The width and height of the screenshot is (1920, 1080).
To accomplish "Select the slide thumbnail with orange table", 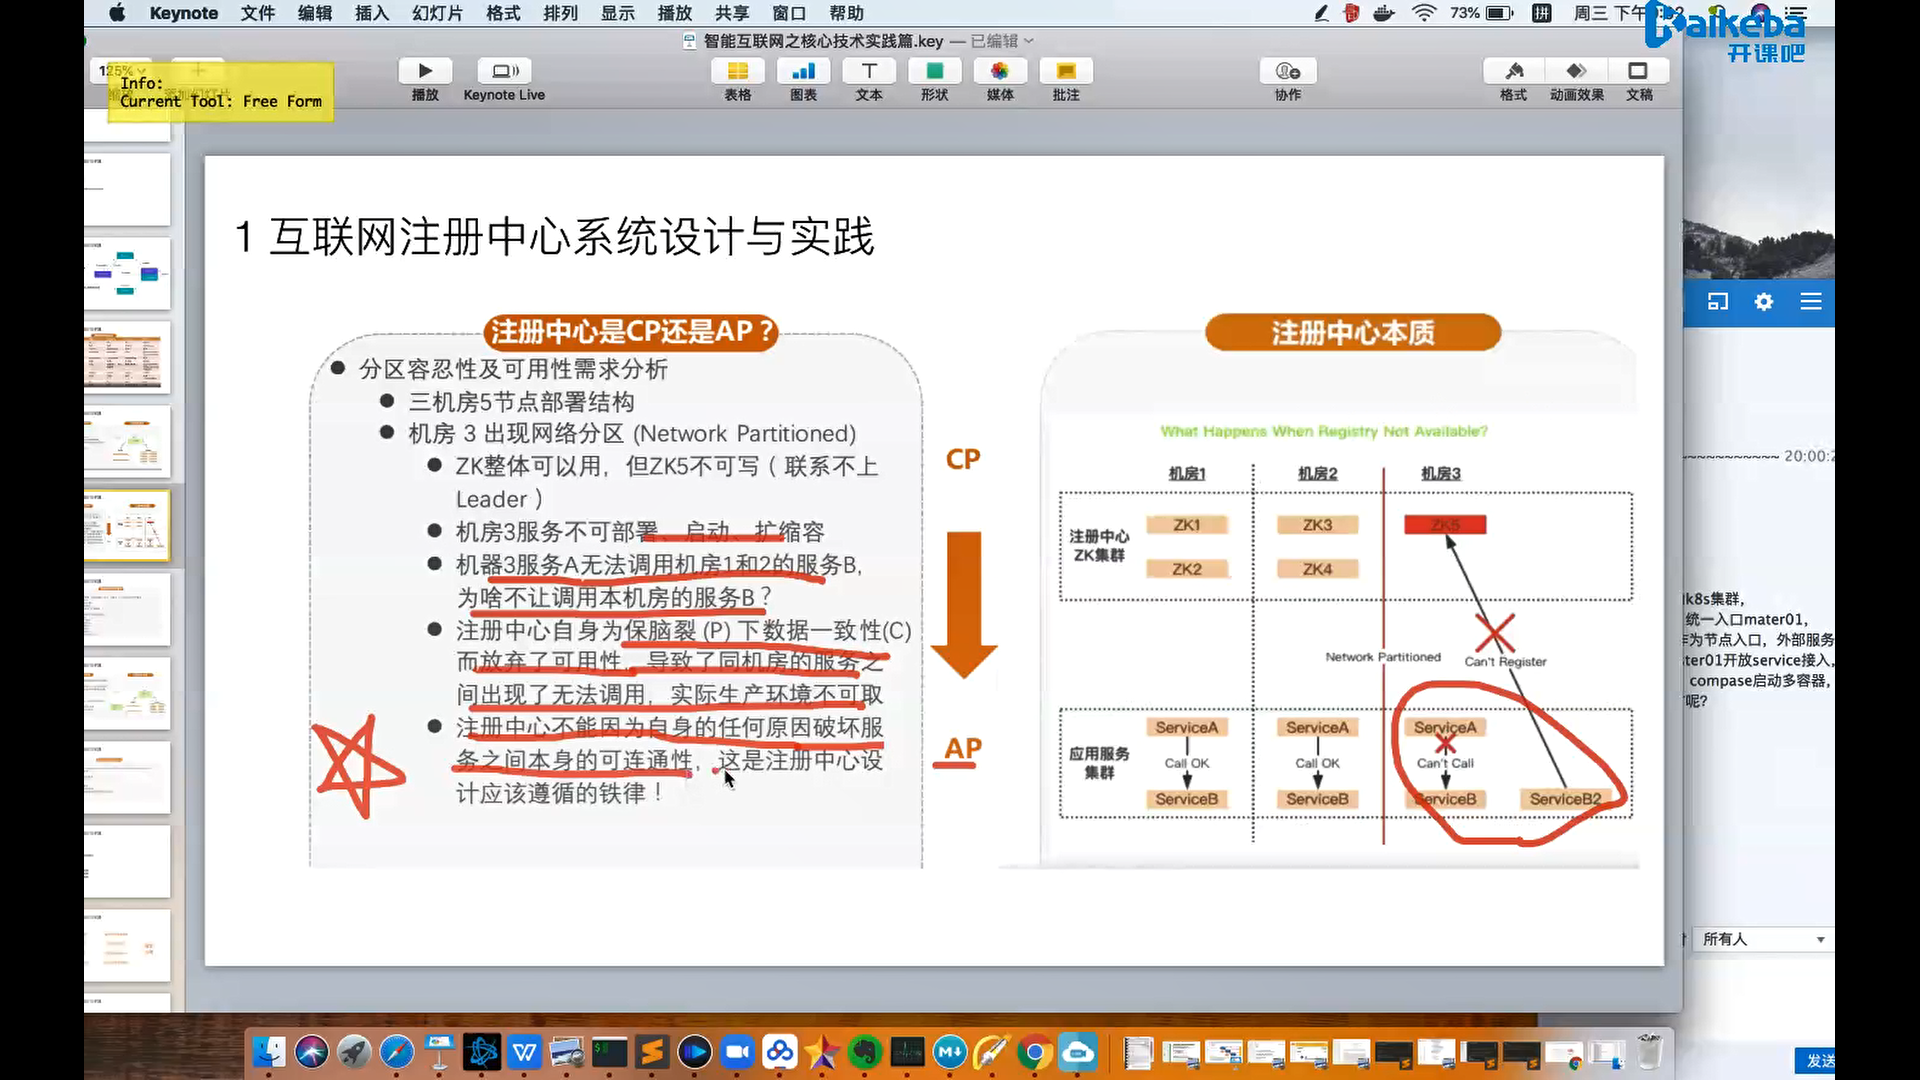I will tap(125, 358).
